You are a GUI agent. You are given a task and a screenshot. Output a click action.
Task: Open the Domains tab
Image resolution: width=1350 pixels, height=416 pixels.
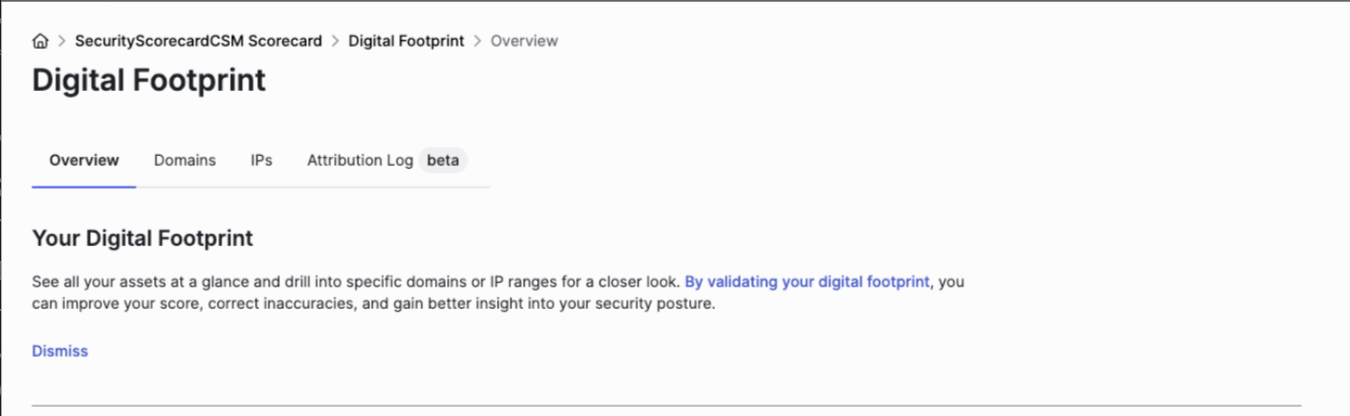click(185, 160)
